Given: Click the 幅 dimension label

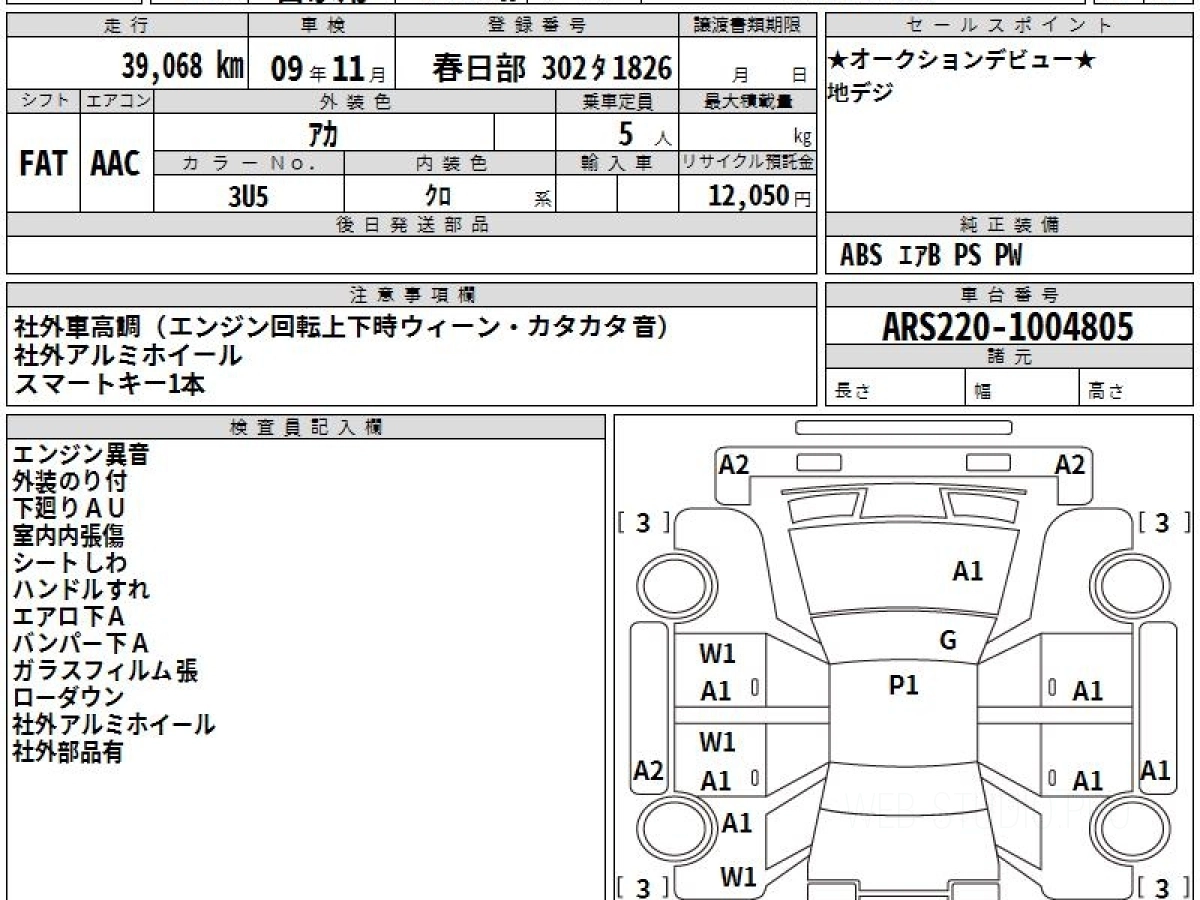Looking at the screenshot, I should click(983, 392).
